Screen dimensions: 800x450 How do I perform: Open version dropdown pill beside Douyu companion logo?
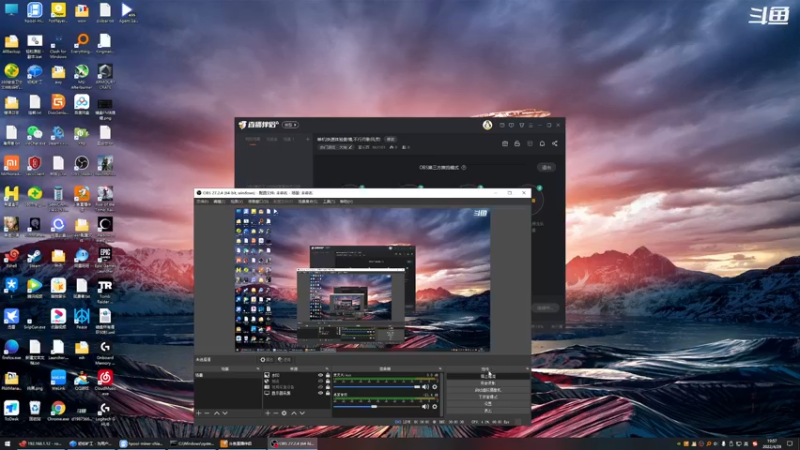(290, 125)
